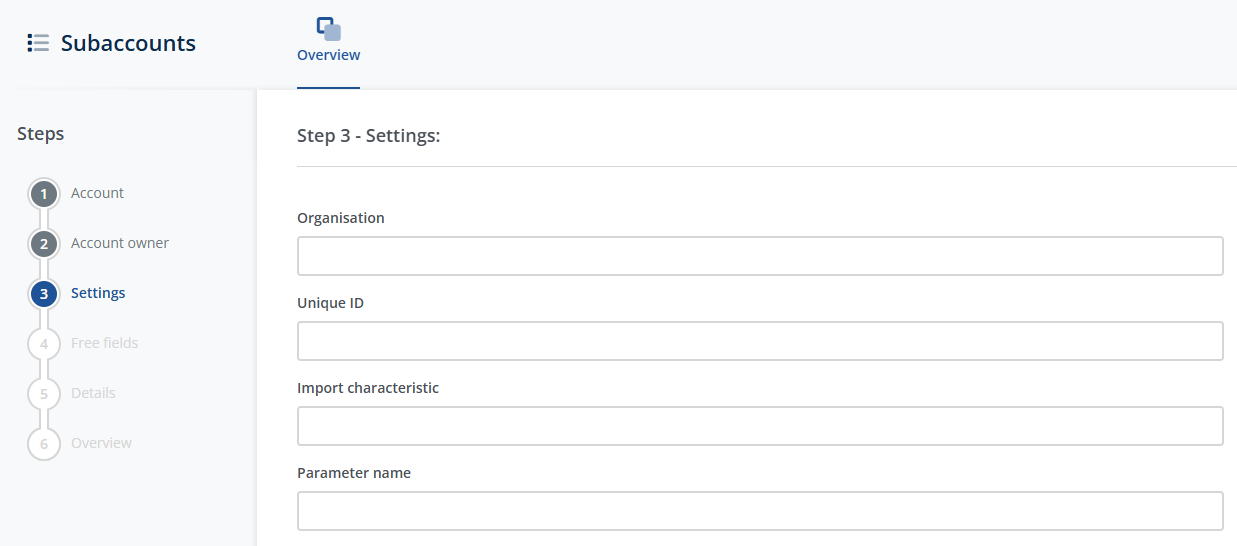This screenshot has height=546, width=1237.
Task: Click step number 6 circle
Action: 44,444
